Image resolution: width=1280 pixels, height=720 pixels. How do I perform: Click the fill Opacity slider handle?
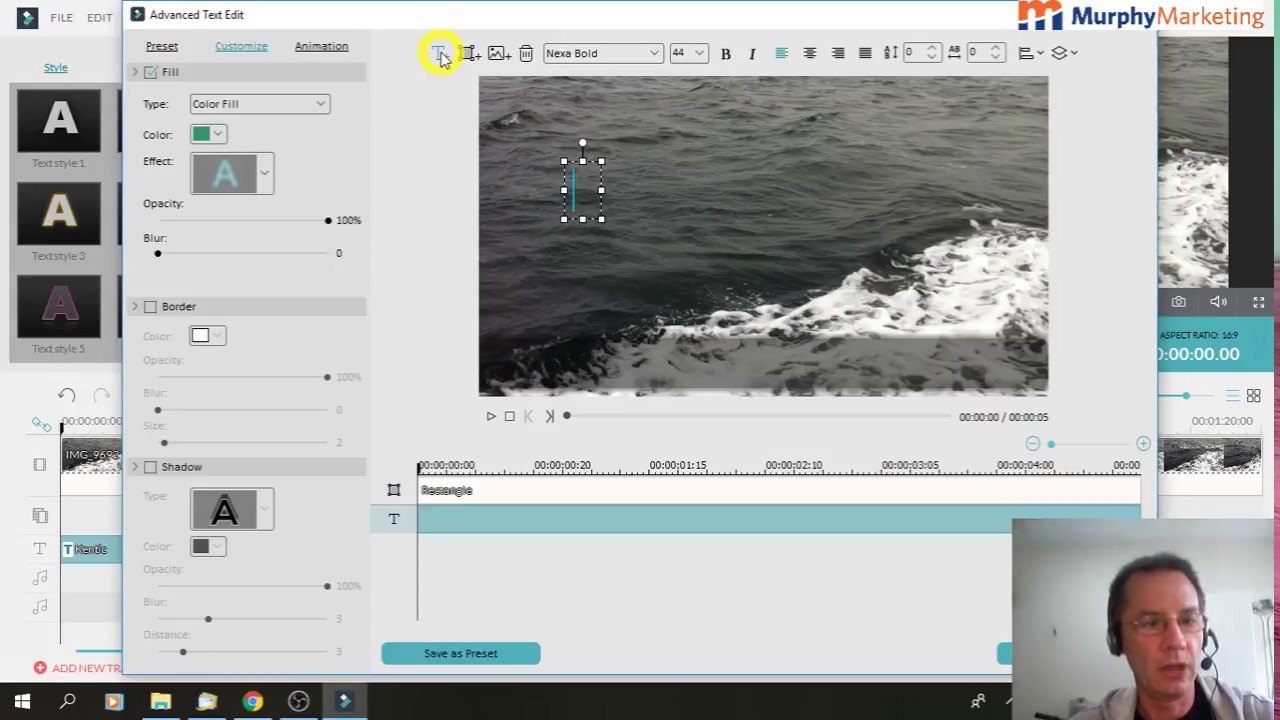(328, 220)
